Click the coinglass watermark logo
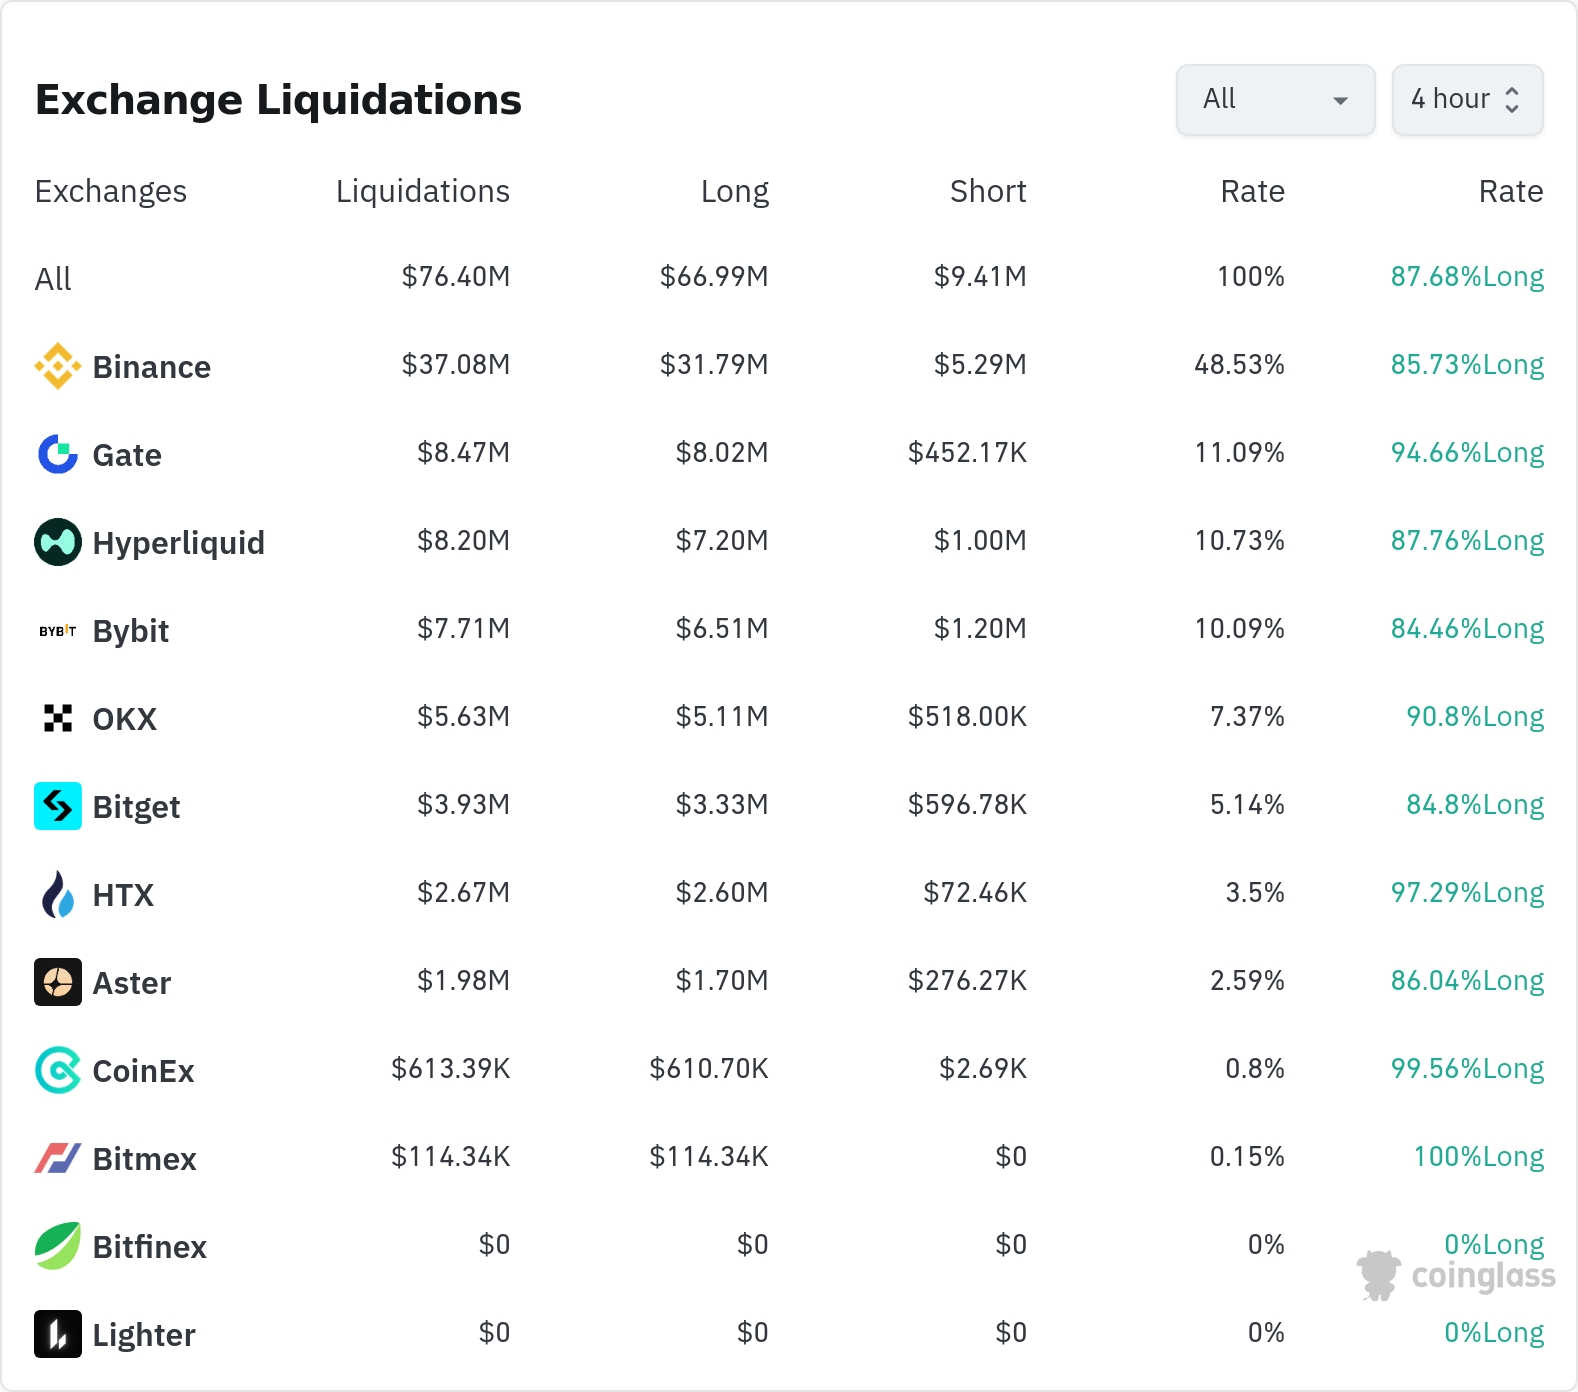This screenshot has width=1578, height=1392. click(x=1456, y=1275)
